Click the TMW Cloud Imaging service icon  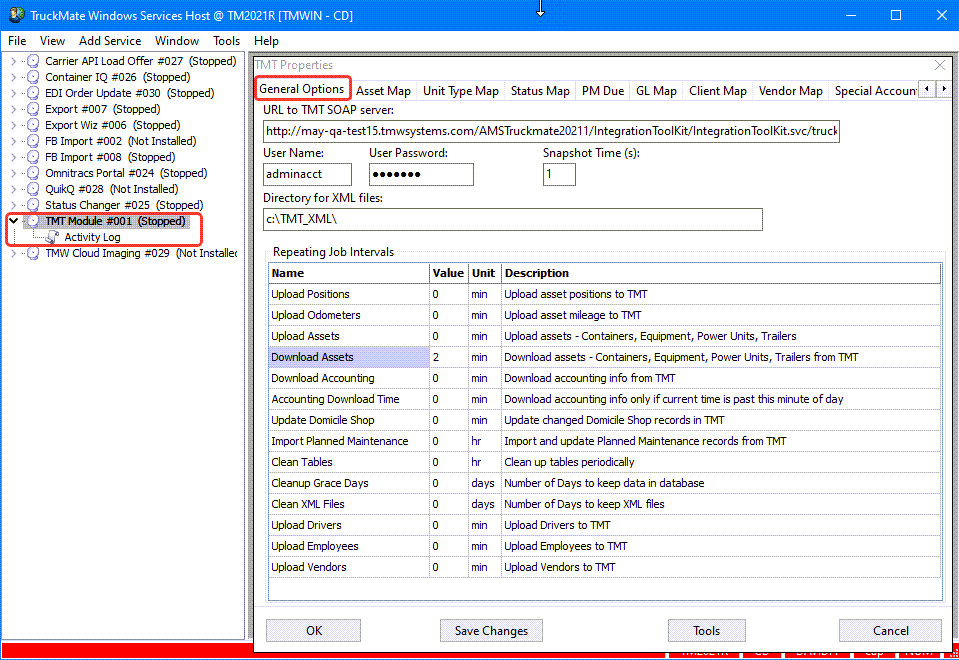click(x=33, y=253)
